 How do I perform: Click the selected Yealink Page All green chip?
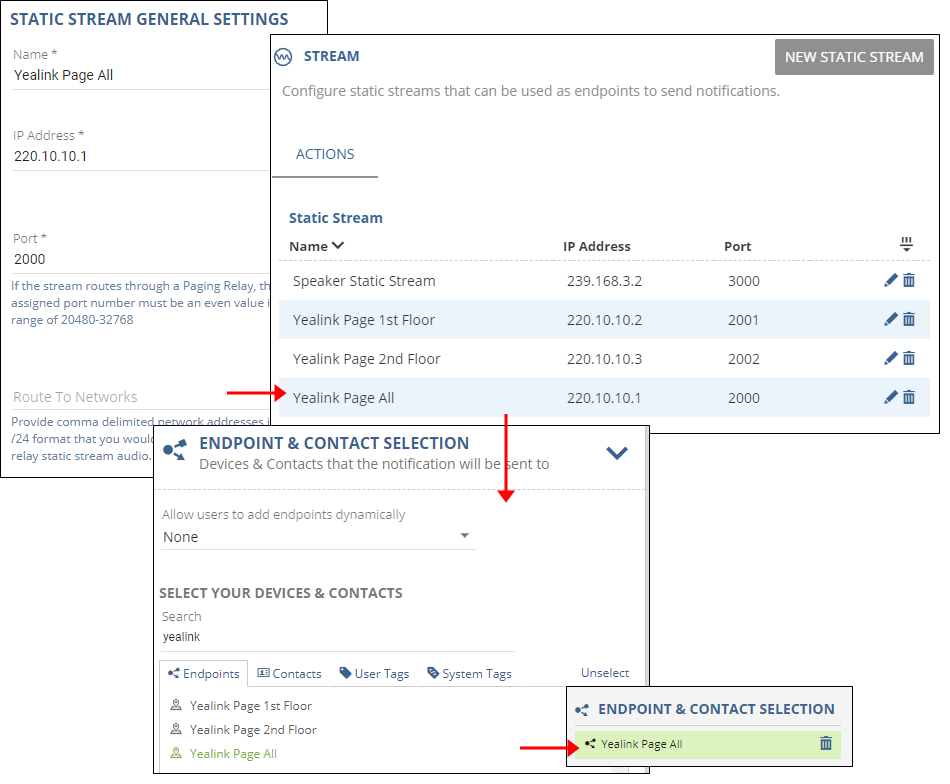pyautogui.click(x=707, y=744)
